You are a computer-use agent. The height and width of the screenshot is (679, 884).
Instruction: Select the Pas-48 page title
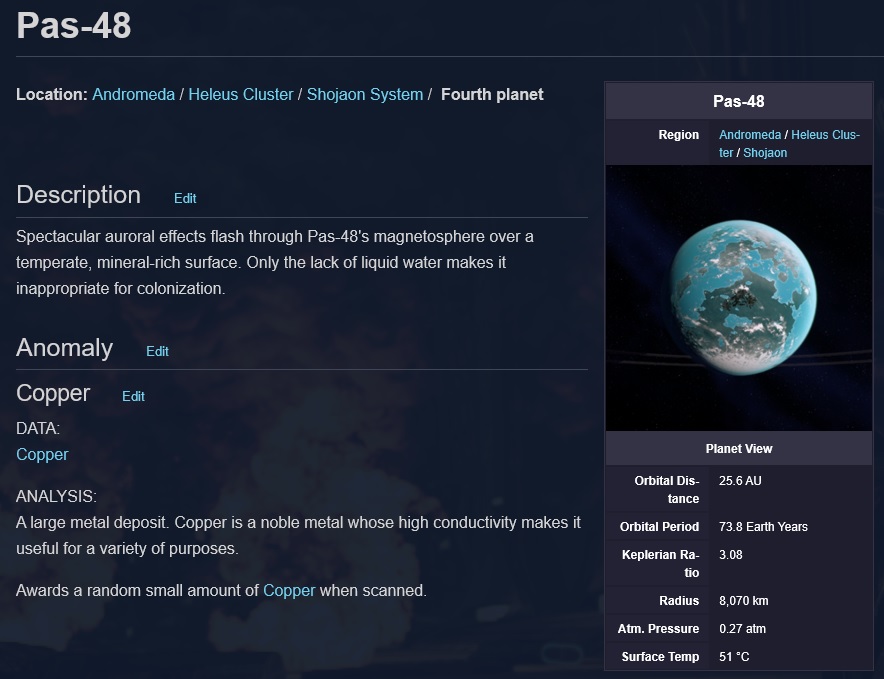tap(74, 25)
